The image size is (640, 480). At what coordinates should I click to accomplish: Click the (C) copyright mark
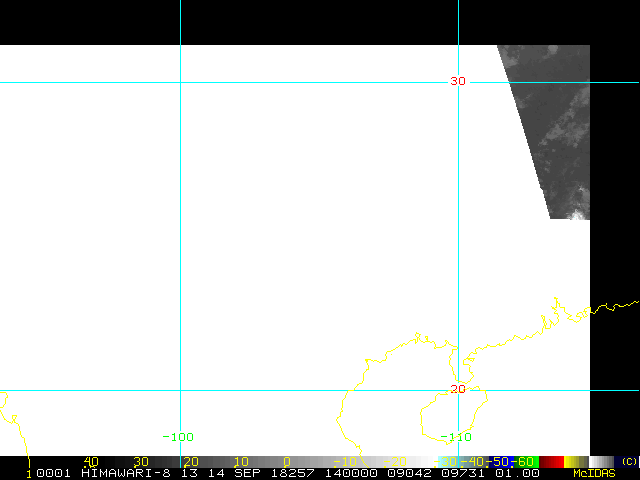[x=629, y=461]
